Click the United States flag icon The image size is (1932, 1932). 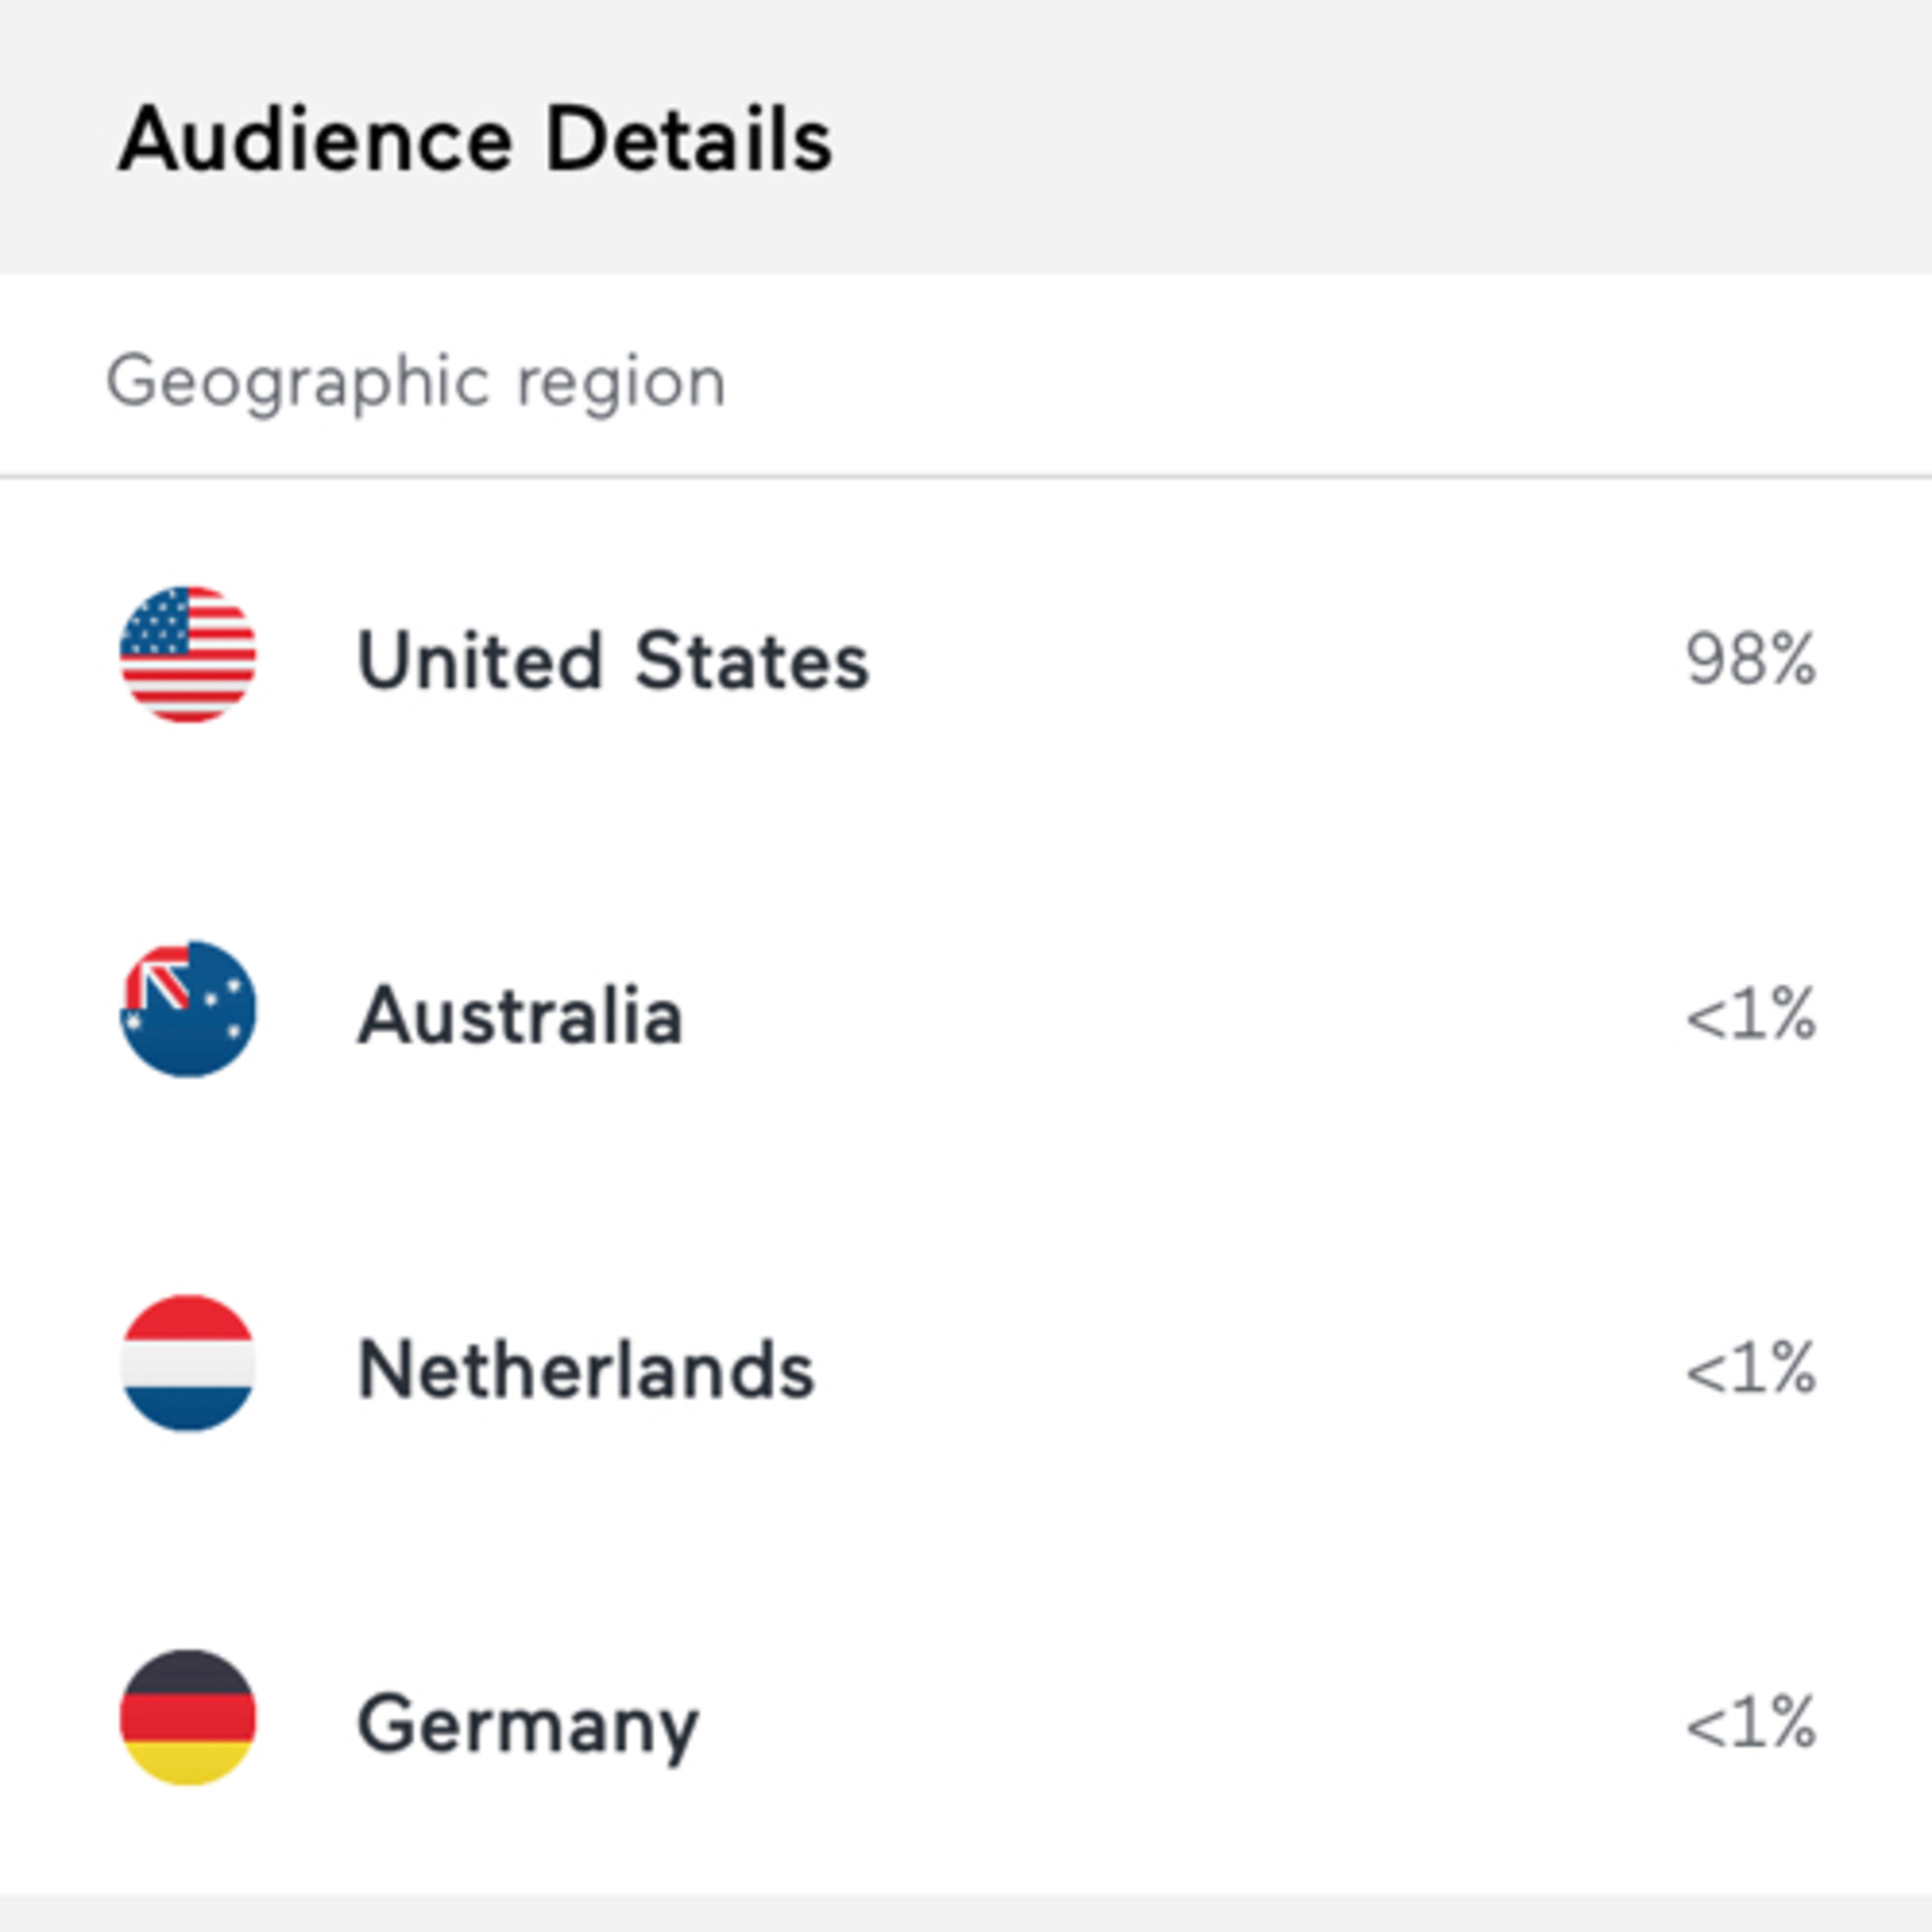pyautogui.click(x=188, y=654)
